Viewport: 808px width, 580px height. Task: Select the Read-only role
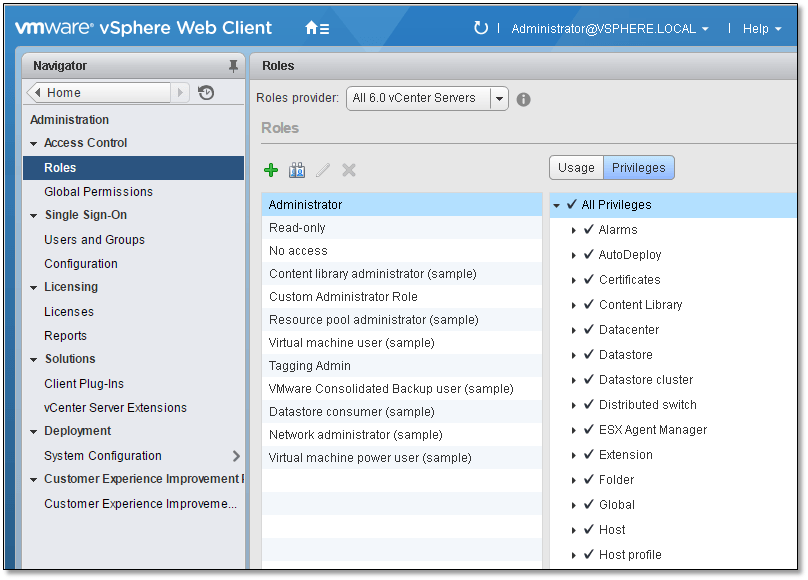click(x=402, y=228)
